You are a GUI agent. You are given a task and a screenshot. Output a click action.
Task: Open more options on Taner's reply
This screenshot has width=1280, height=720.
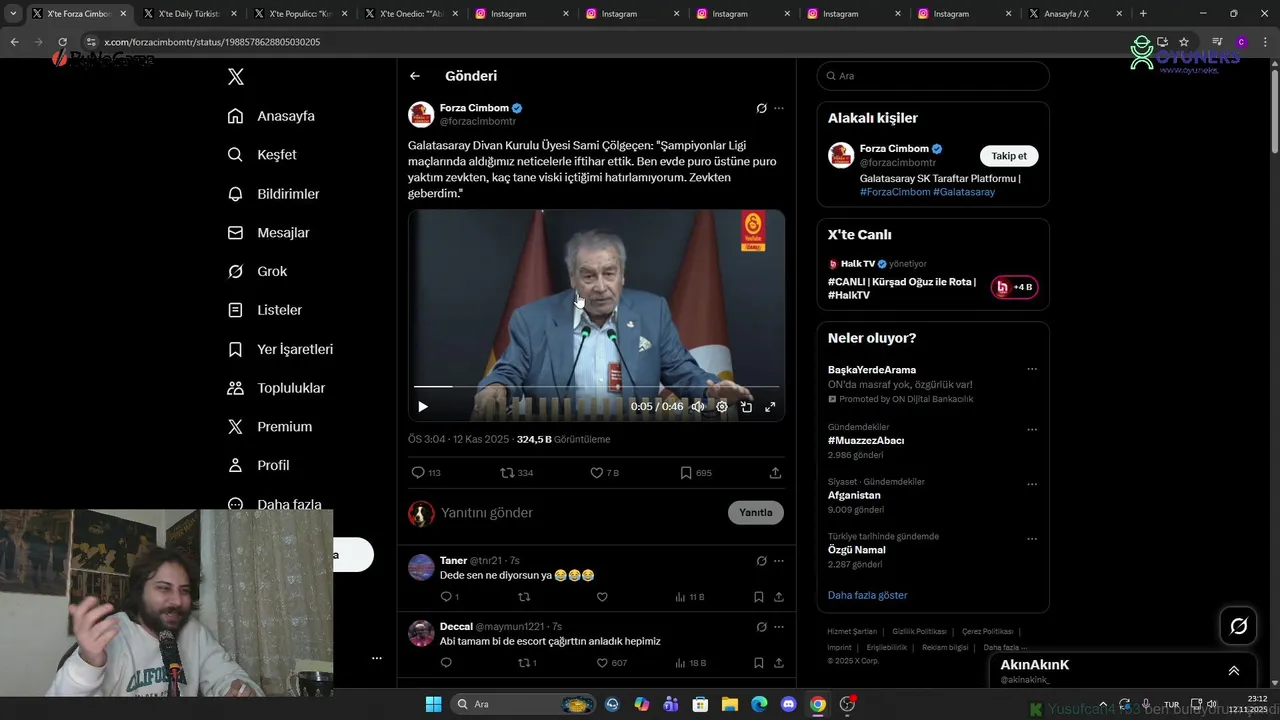[779, 561]
